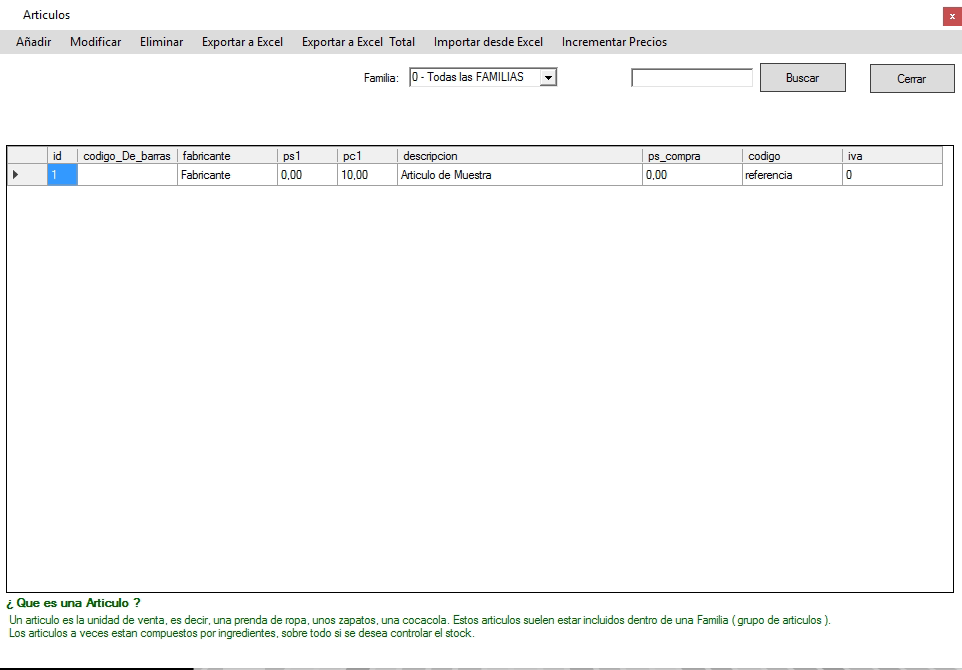This screenshot has height=670, width=962.
Task: Select Modificar in the menu bar
Action: tap(96, 42)
